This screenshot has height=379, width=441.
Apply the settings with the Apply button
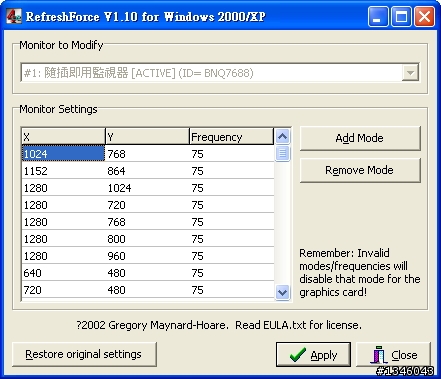tap(313, 354)
